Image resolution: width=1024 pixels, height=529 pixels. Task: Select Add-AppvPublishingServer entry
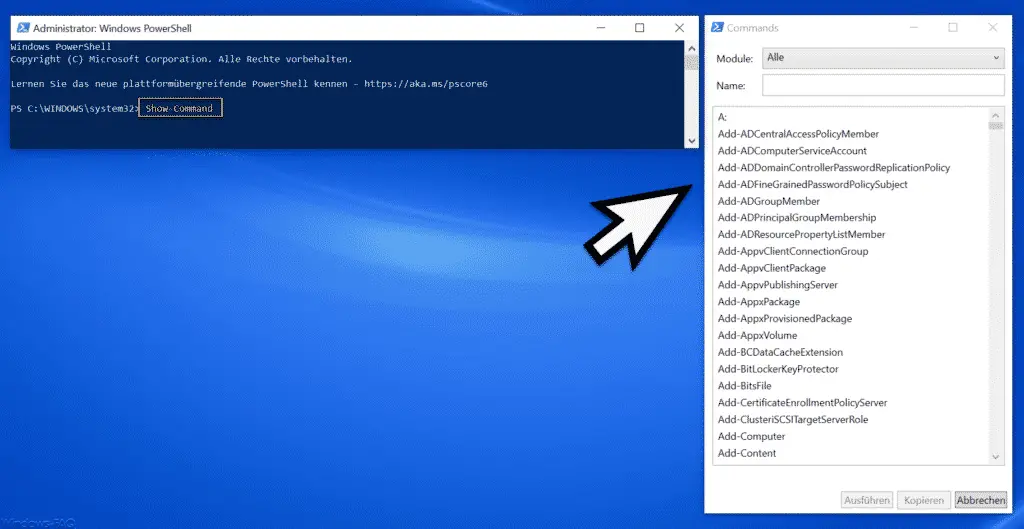[778, 285]
